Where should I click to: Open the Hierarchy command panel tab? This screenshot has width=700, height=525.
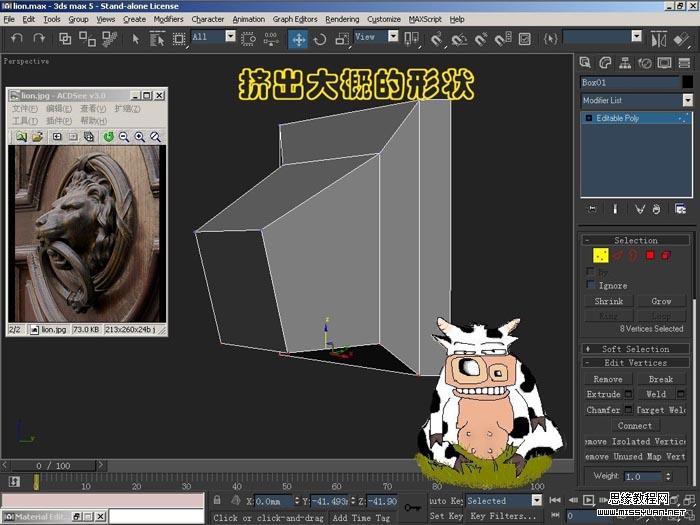click(625, 62)
